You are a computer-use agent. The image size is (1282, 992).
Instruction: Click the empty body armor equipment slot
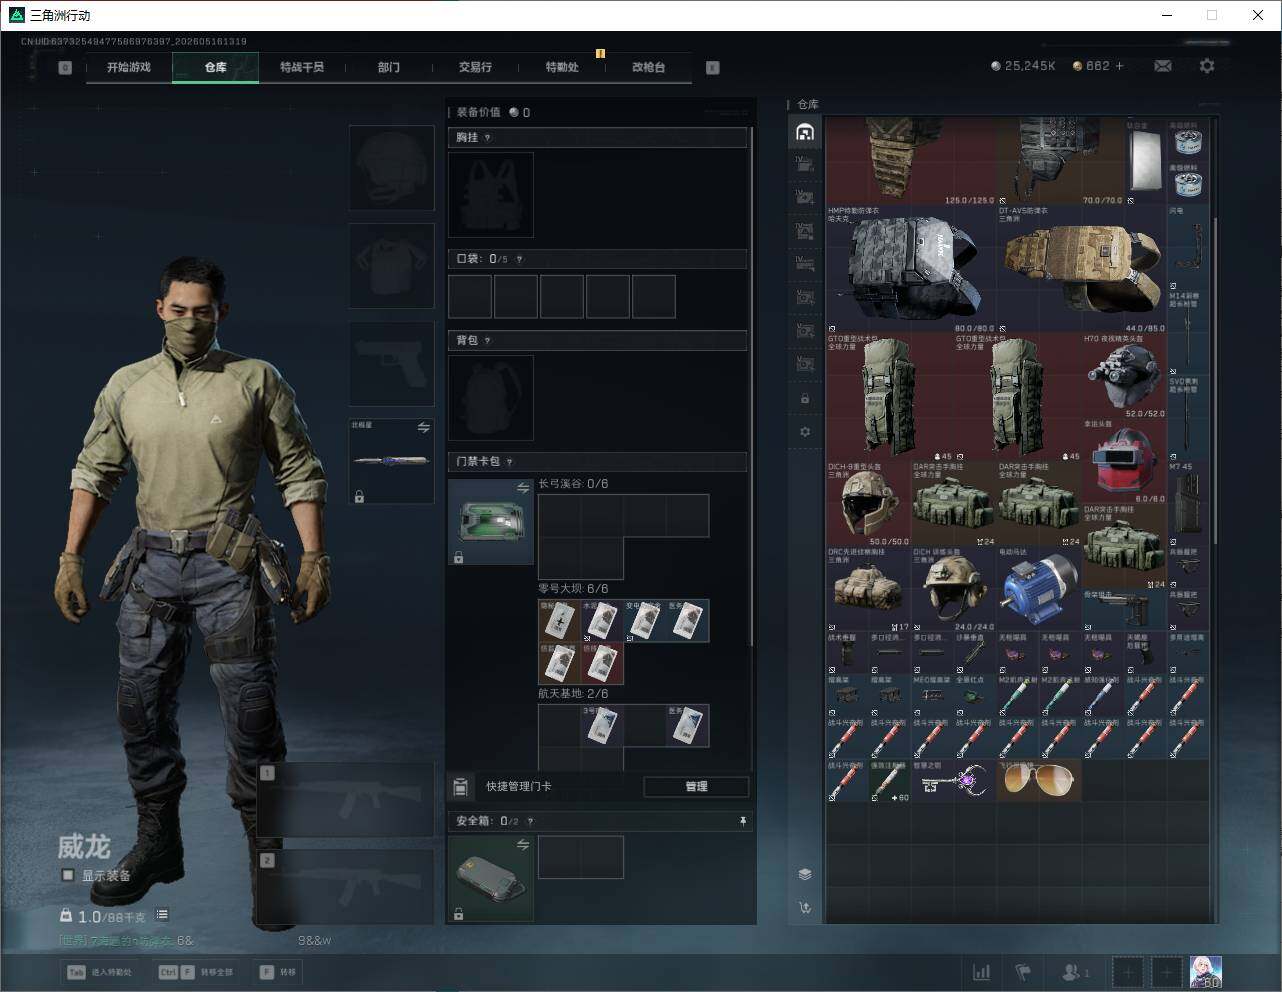pos(391,266)
